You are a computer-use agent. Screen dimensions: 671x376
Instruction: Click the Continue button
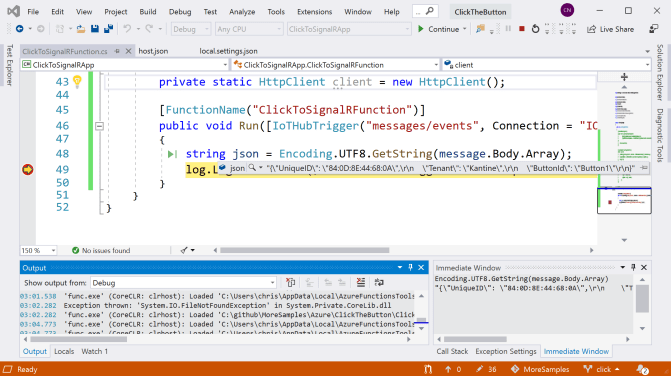[x=438, y=29]
